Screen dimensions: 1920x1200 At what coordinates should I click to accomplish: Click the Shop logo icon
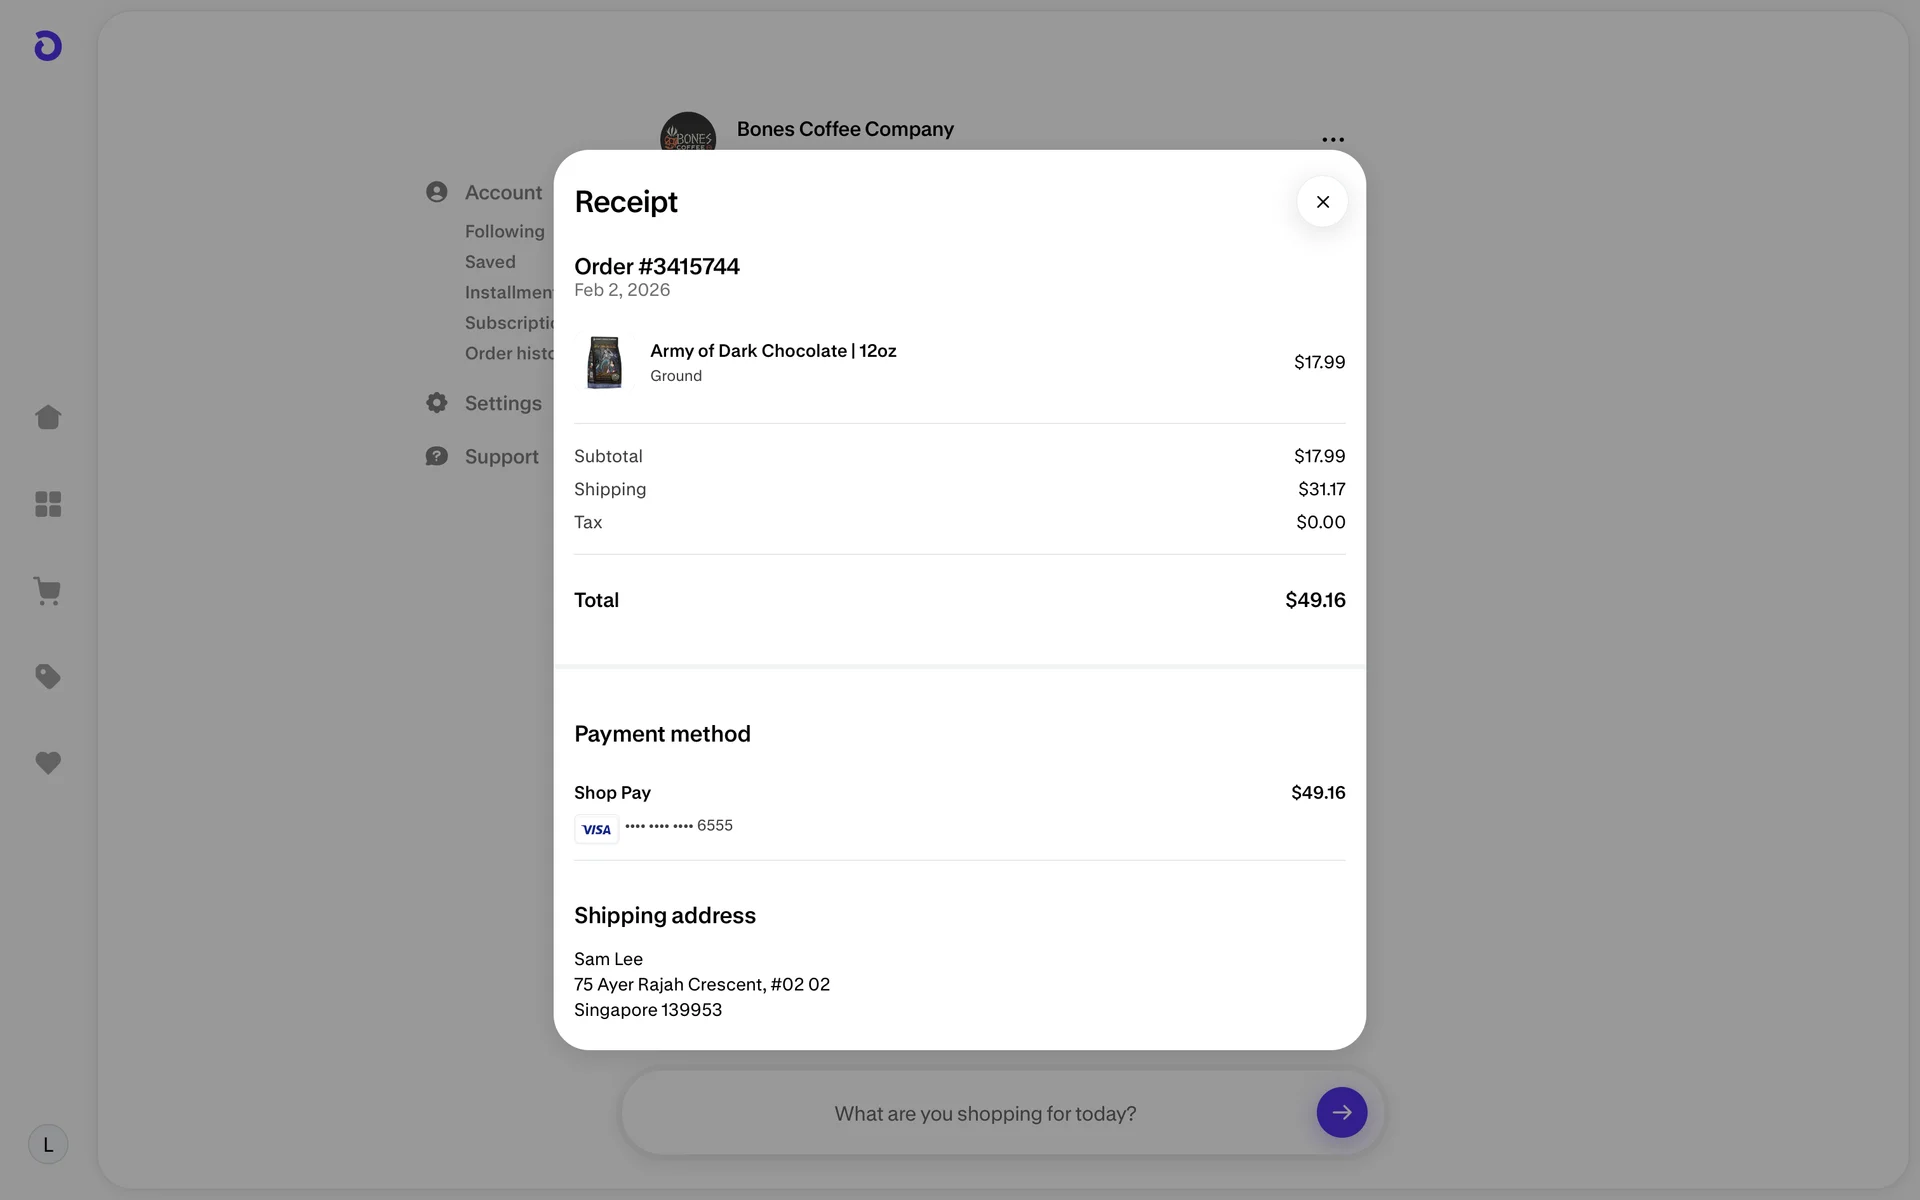48,46
